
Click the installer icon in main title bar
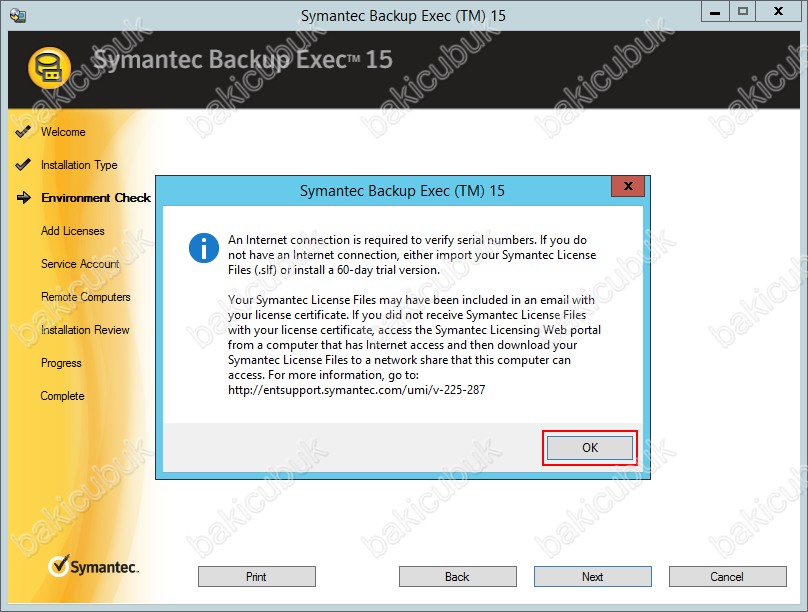pos(18,15)
